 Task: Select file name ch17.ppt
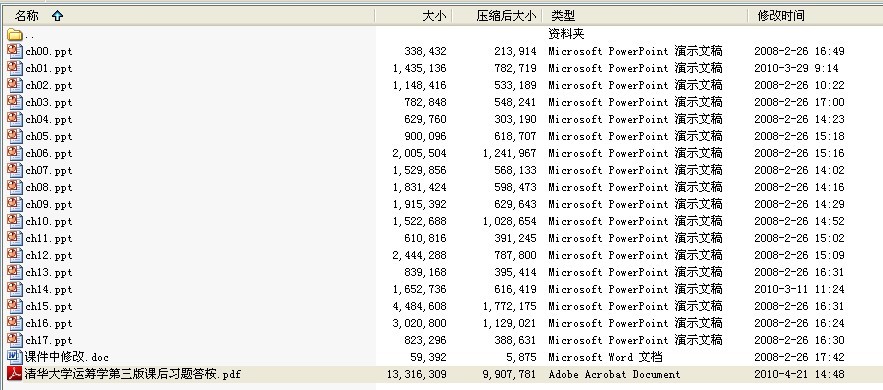48,340
